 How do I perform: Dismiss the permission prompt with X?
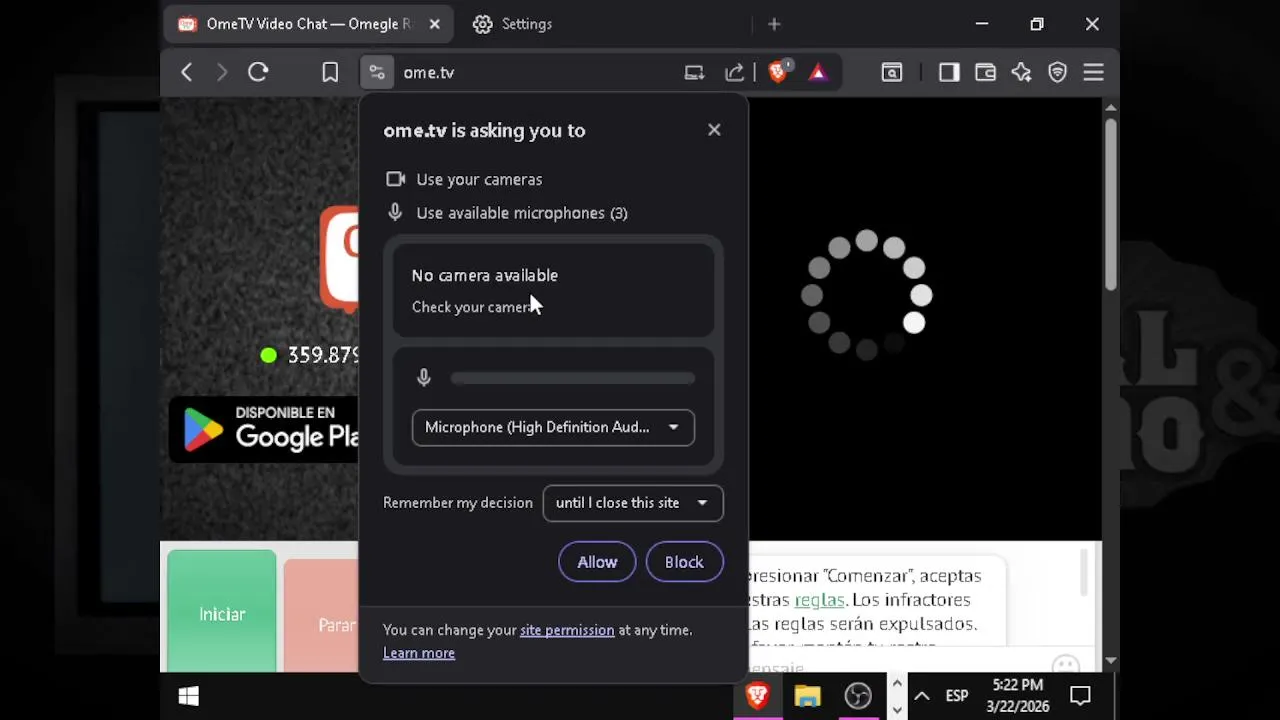coord(714,130)
